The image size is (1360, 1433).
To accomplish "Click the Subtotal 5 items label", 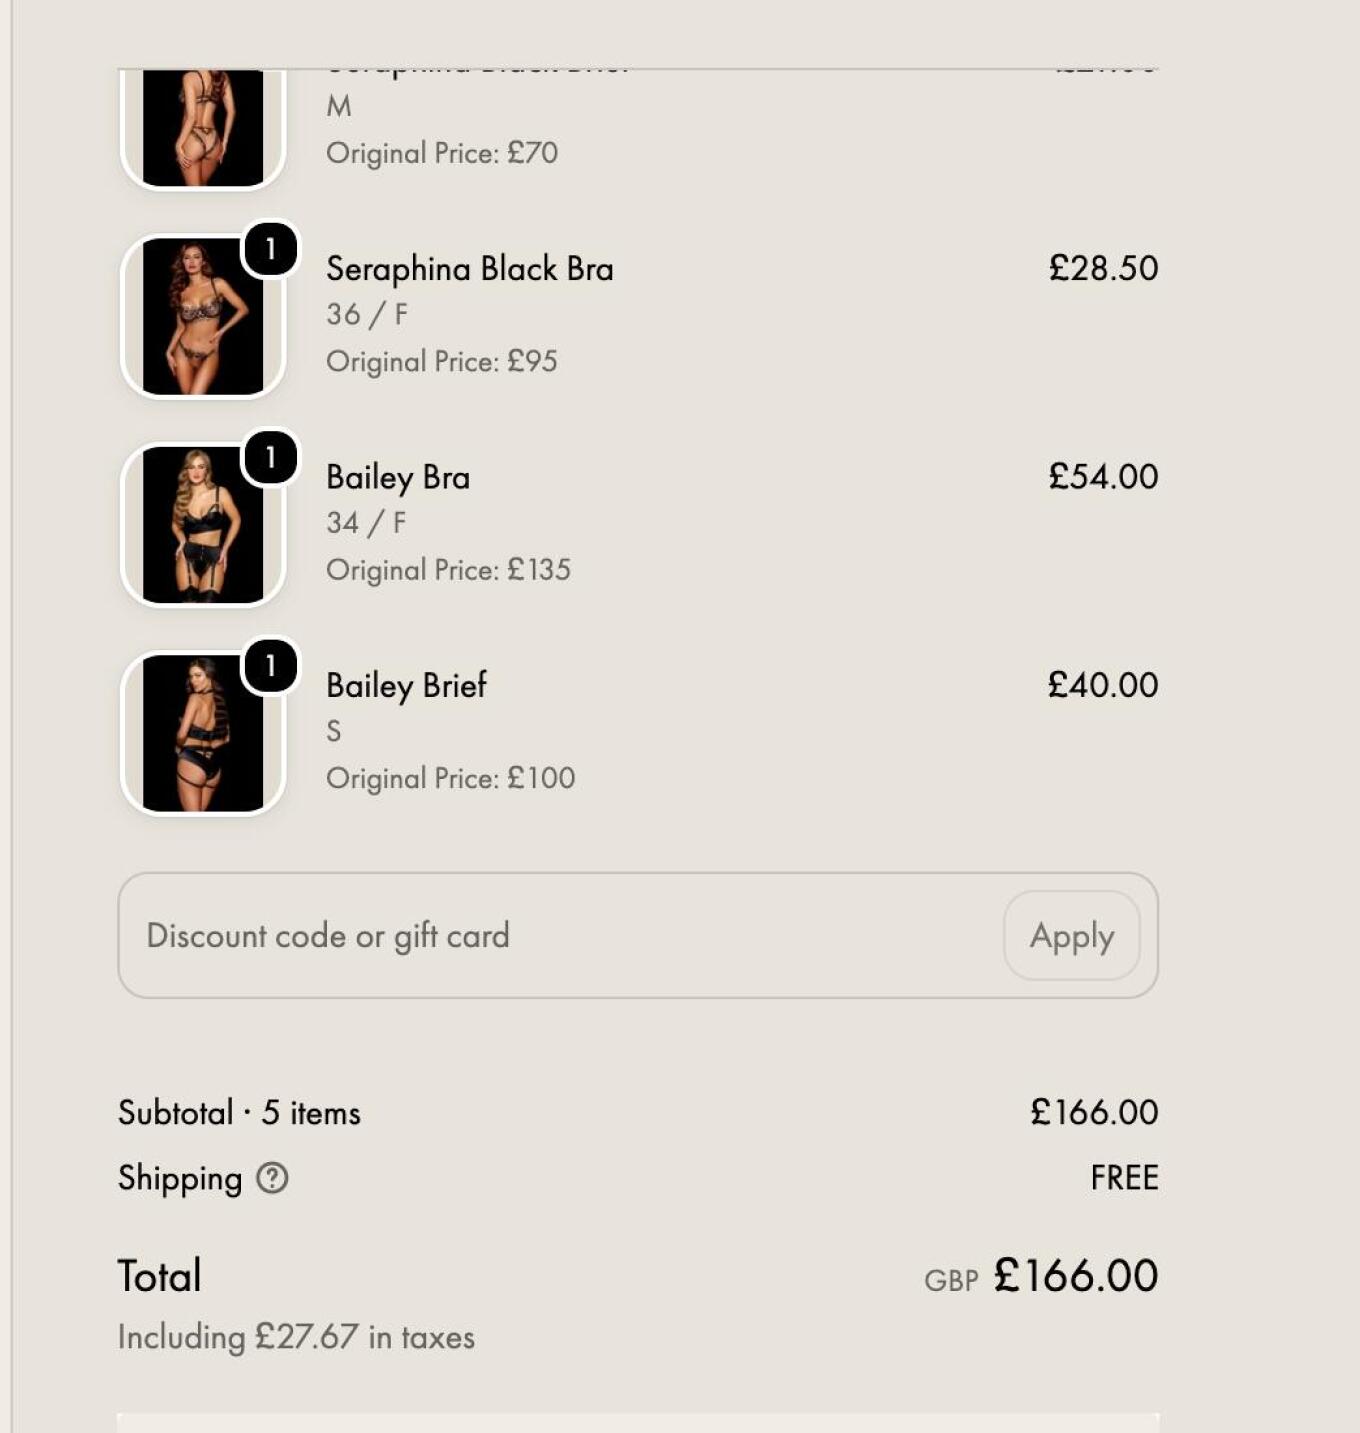I will pyautogui.click(x=239, y=1113).
